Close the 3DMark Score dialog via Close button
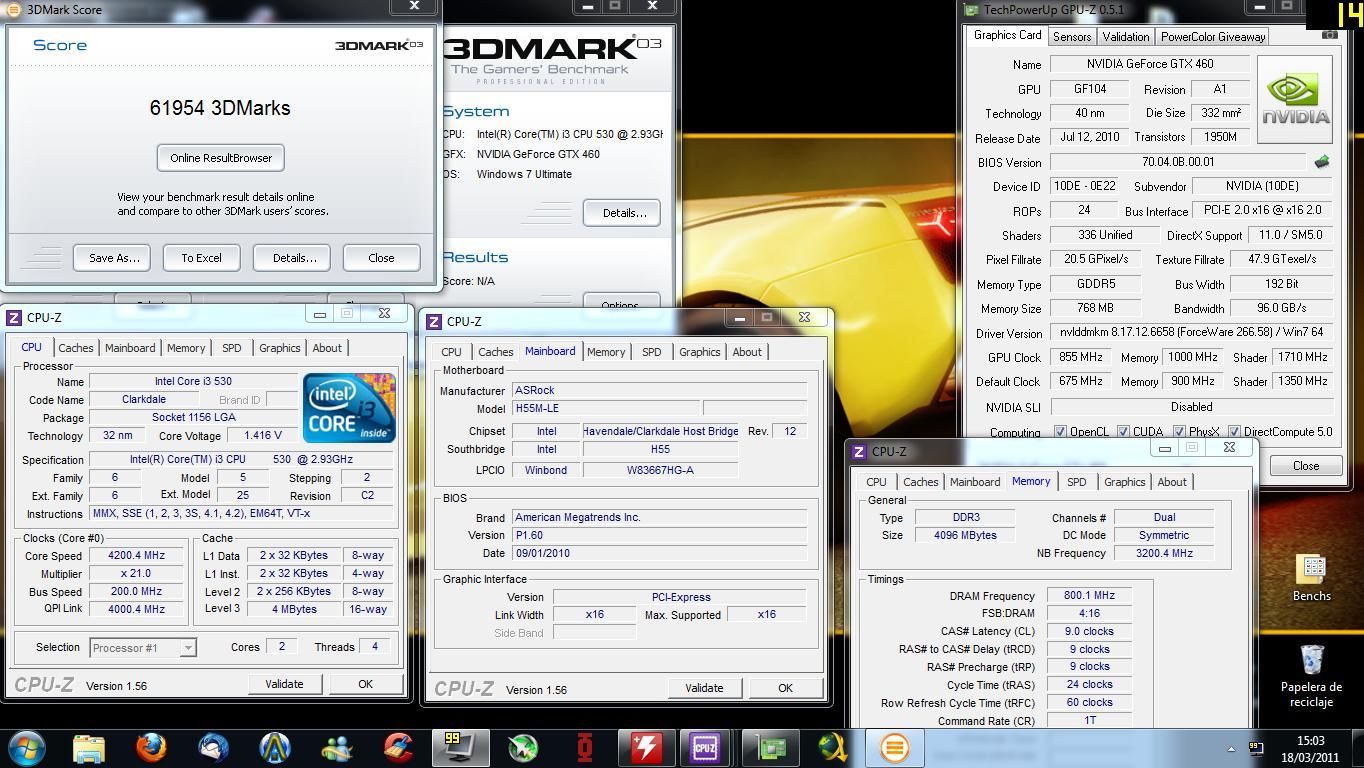 tap(381, 258)
